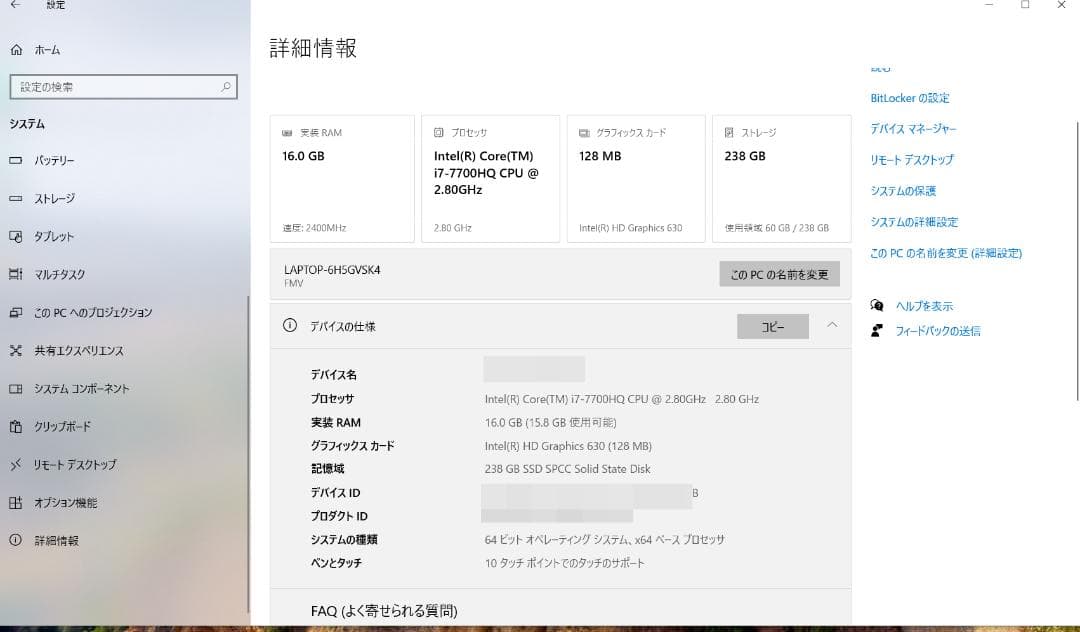Open マルチタスク multitasking icon
This screenshot has height=632, width=1080.
pos(16,274)
